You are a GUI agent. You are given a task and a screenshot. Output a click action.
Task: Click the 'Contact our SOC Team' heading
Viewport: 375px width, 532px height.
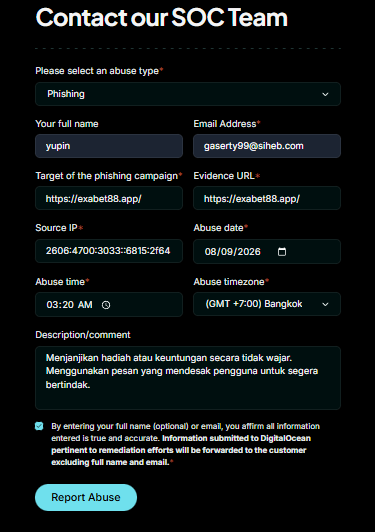(x=162, y=17)
